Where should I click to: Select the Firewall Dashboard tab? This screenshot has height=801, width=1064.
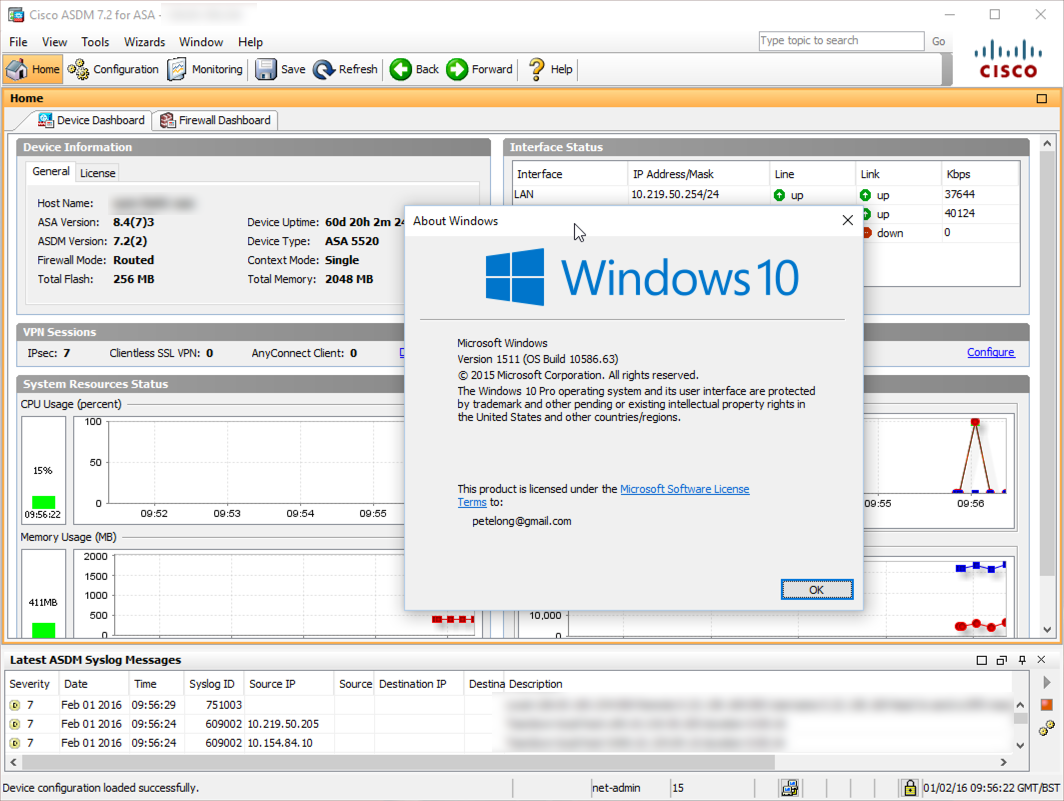215,120
